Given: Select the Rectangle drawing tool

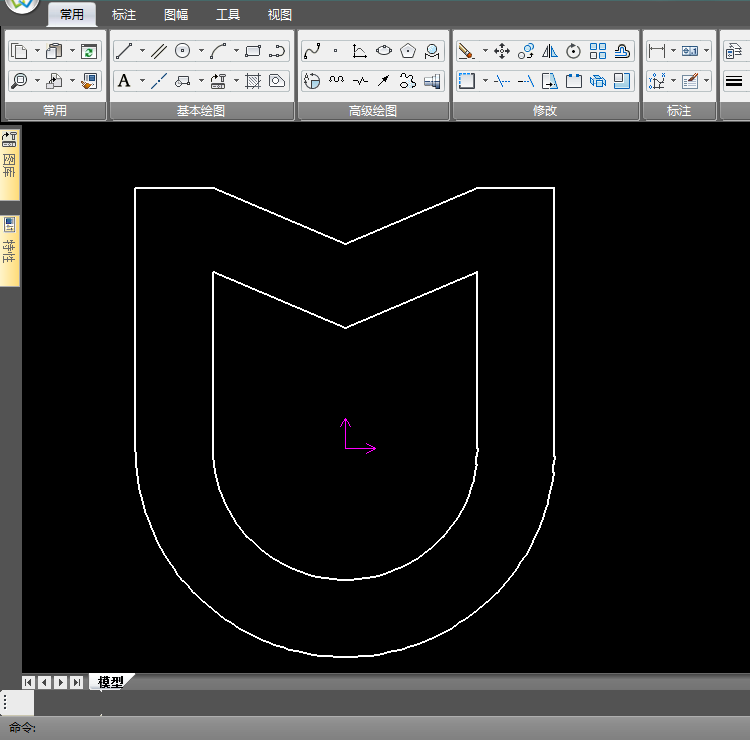Looking at the screenshot, I should tap(253, 51).
